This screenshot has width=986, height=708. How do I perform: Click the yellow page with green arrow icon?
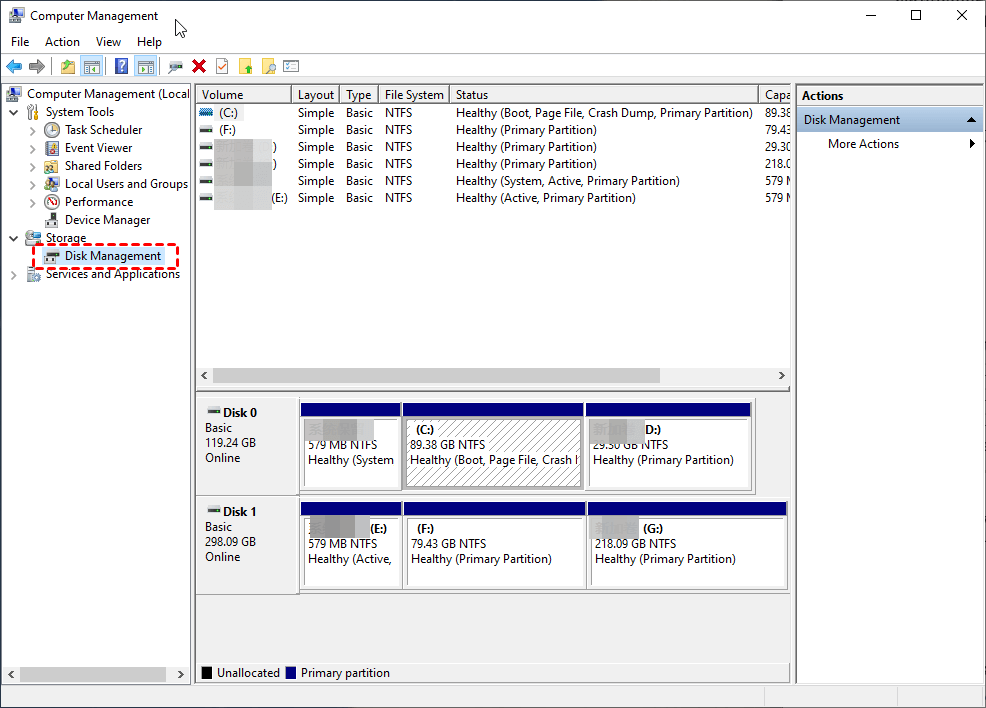245,66
